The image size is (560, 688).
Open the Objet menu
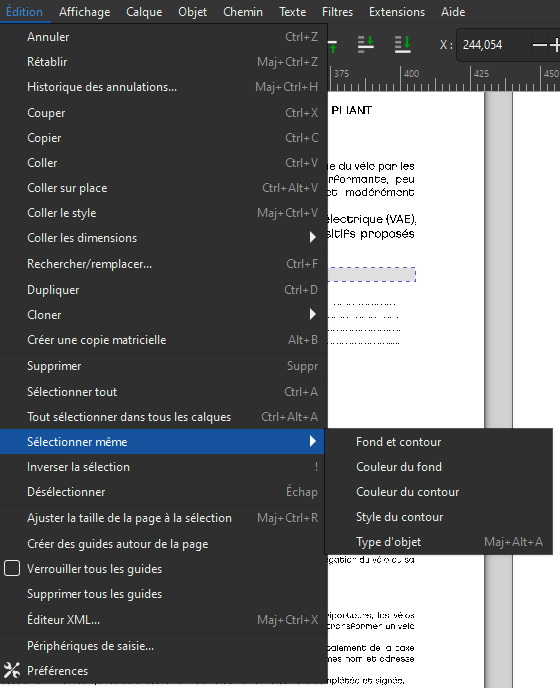[192, 12]
